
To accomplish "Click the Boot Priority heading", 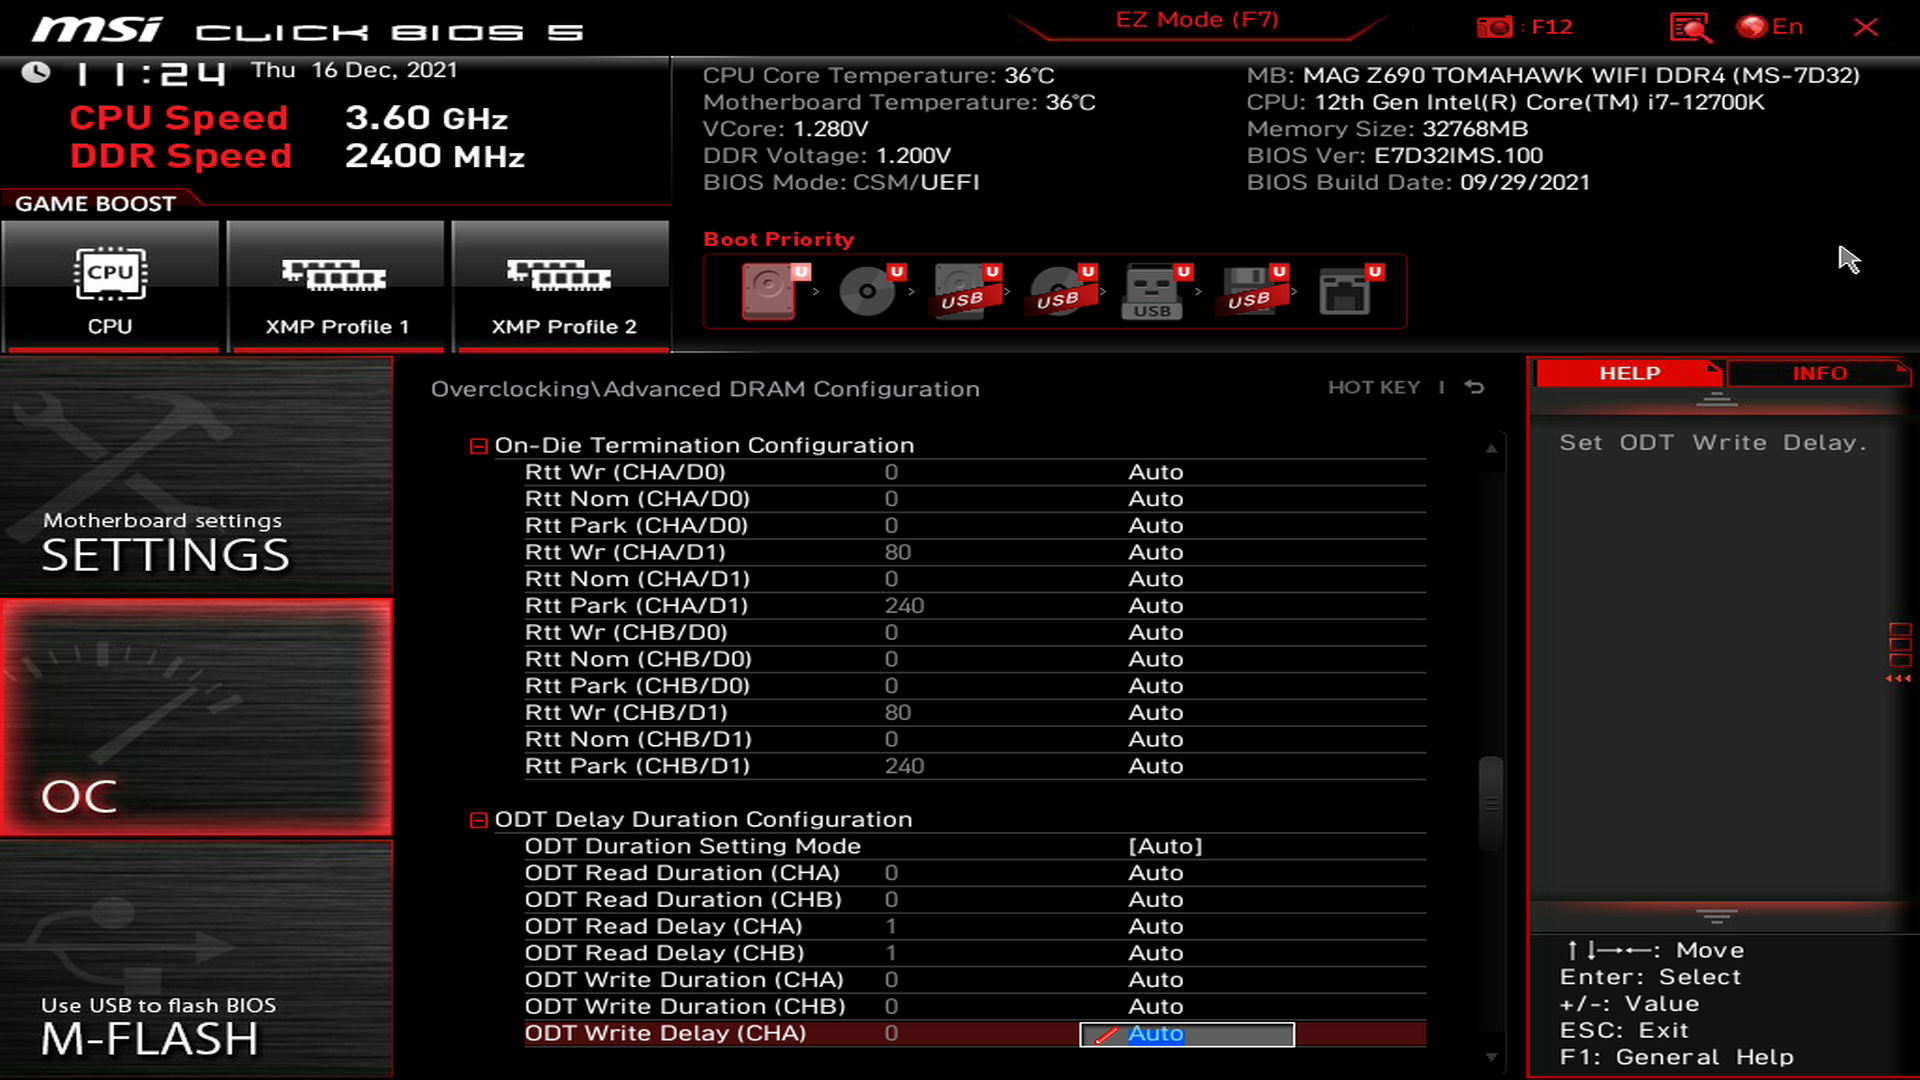I will click(779, 239).
